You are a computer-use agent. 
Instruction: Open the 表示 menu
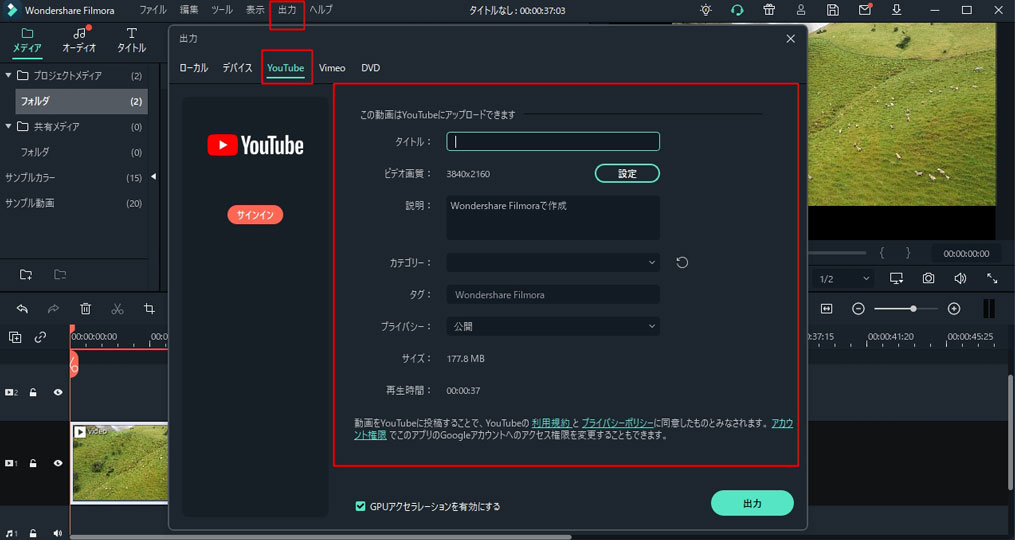[255, 10]
